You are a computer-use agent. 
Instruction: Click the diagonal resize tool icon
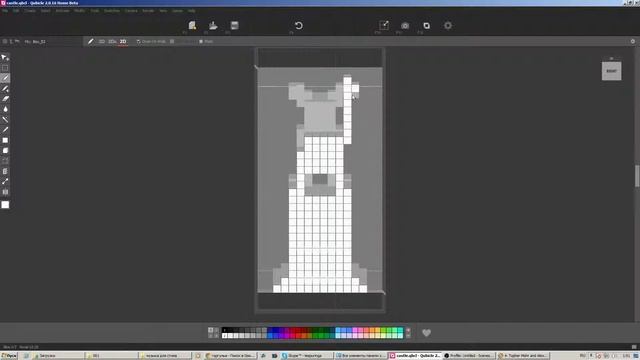click(x=5, y=182)
